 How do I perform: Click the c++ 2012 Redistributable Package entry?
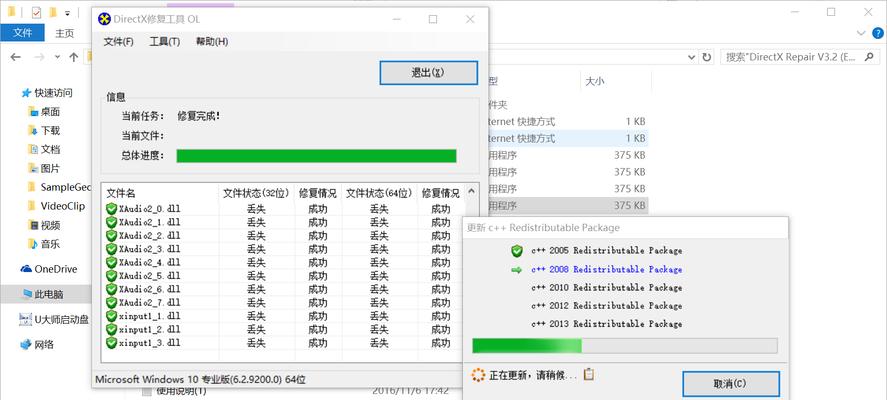[x=606, y=306]
